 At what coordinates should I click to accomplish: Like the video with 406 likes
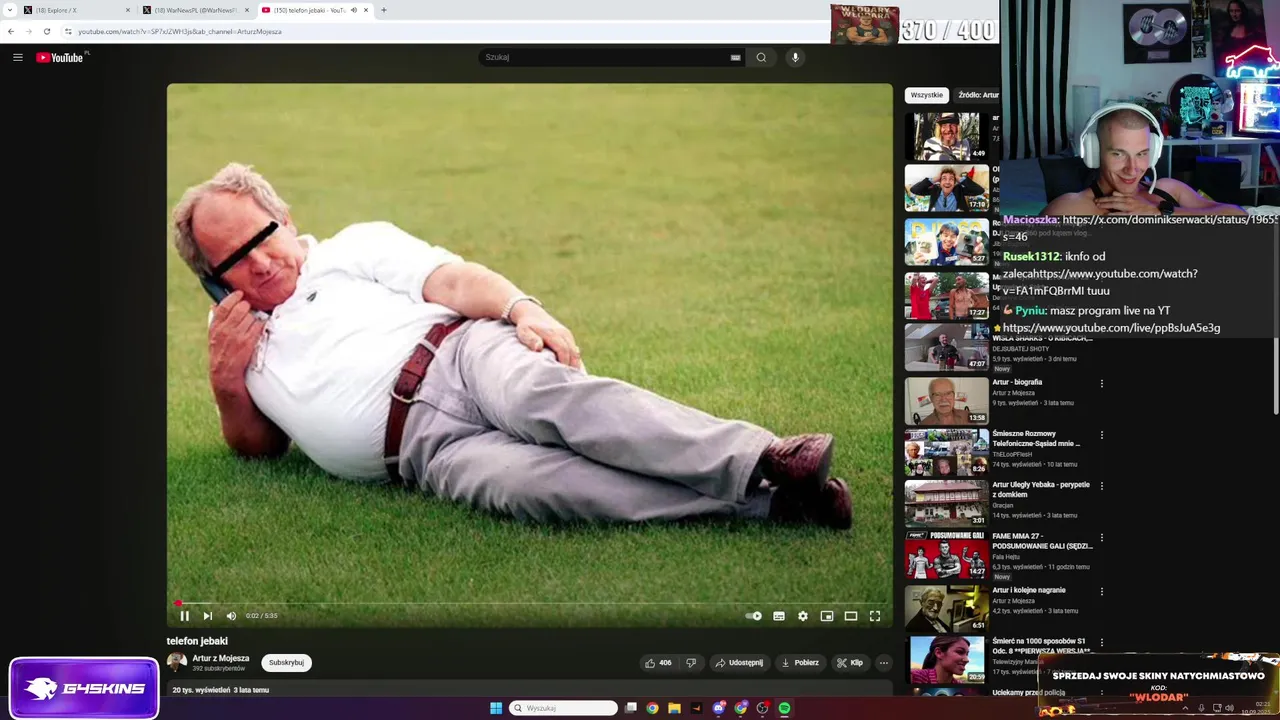click(658, 663)
